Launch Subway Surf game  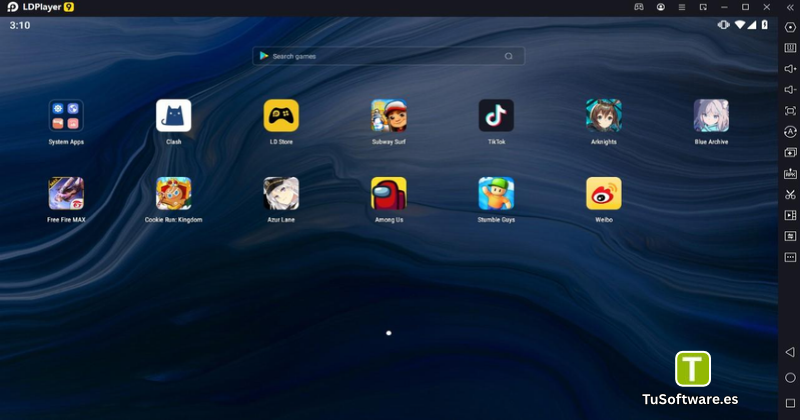tap(389, 116)
